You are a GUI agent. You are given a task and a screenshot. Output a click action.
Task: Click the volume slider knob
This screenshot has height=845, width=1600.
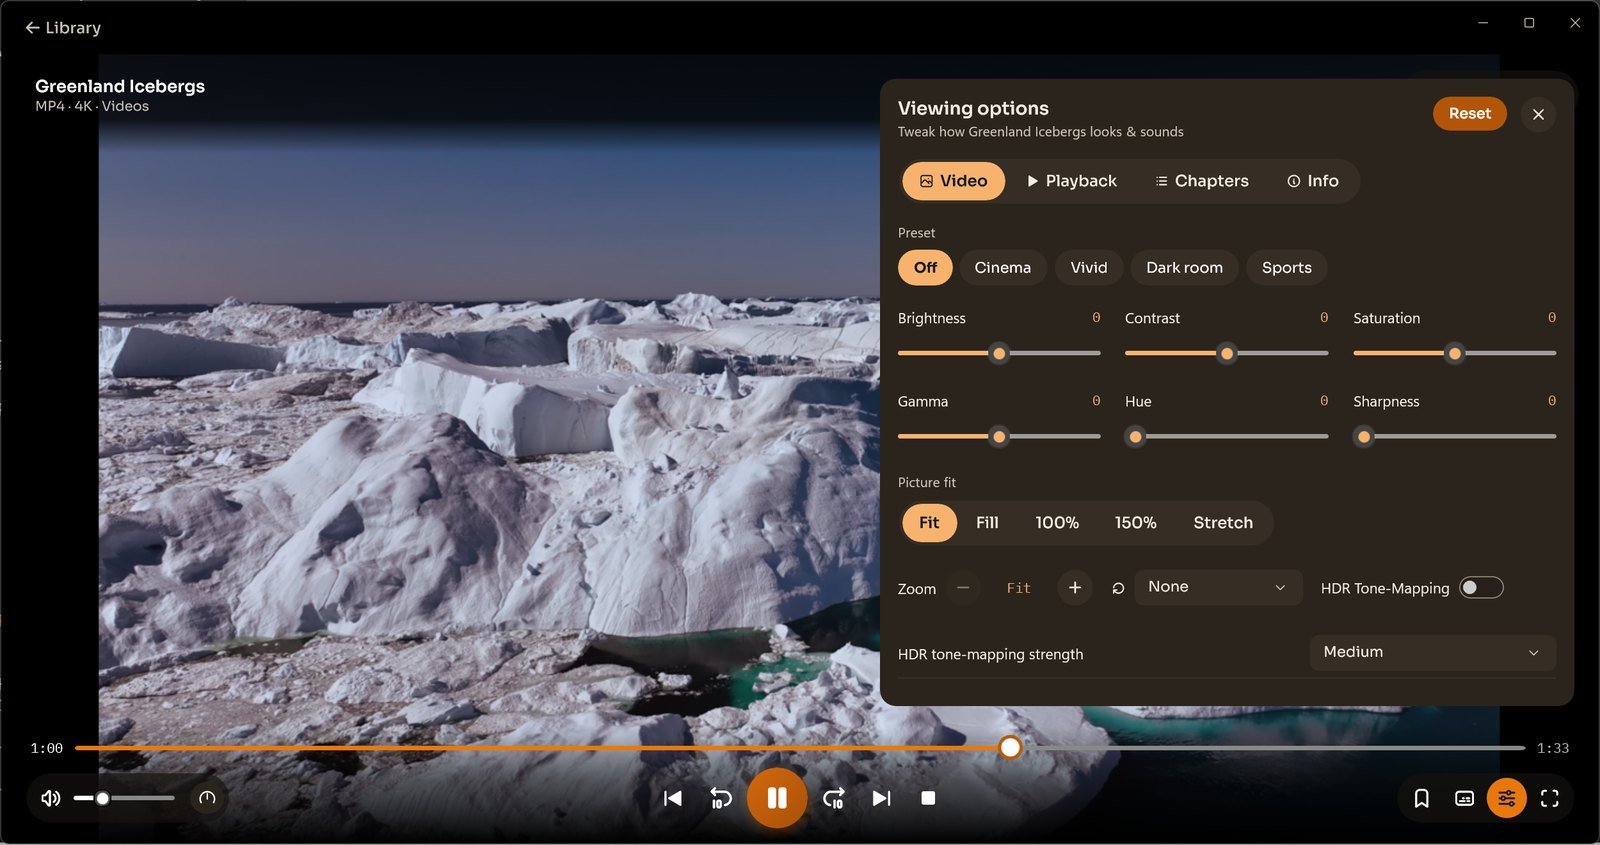103,798
